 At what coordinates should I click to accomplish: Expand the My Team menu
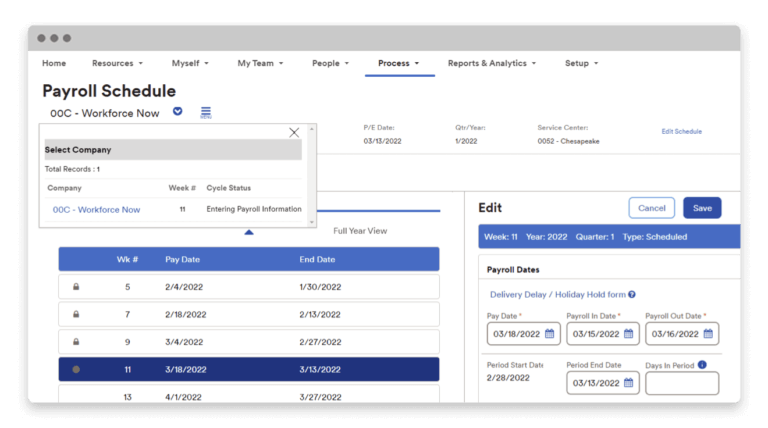(x=260, y=63)
